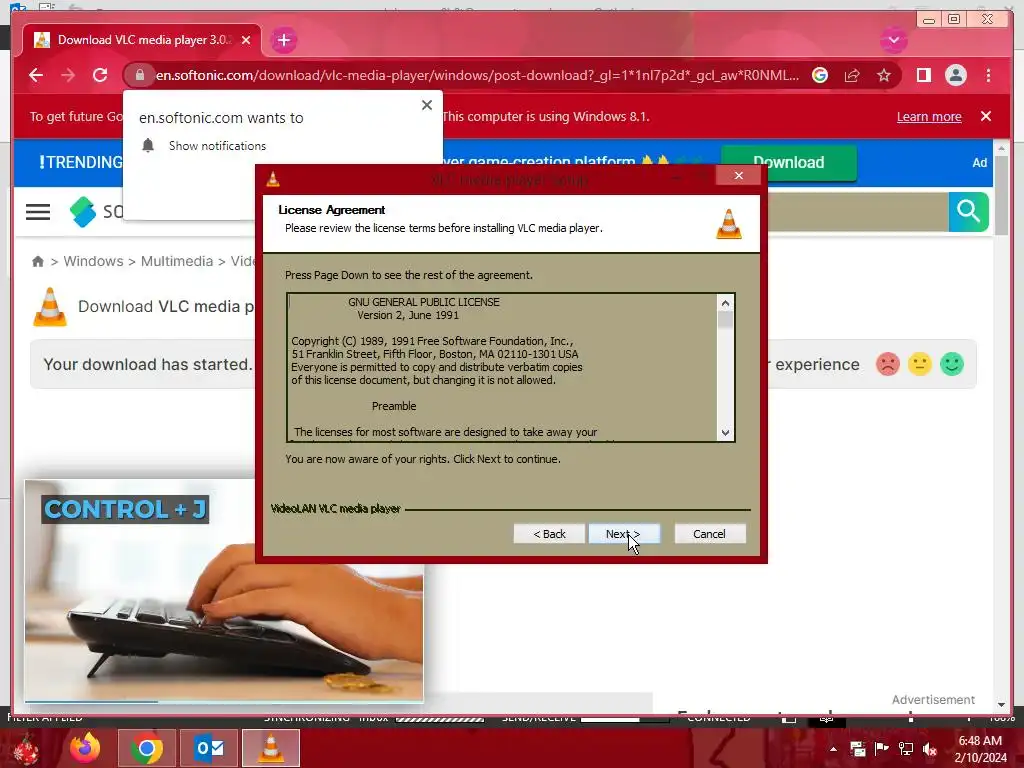
Task: Close the Download VLC tab
Action: 246,40
